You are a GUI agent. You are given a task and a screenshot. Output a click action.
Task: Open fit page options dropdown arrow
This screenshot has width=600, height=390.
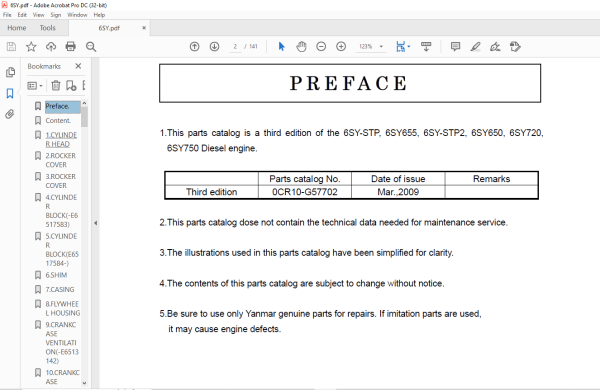click(x=409, y=47)
